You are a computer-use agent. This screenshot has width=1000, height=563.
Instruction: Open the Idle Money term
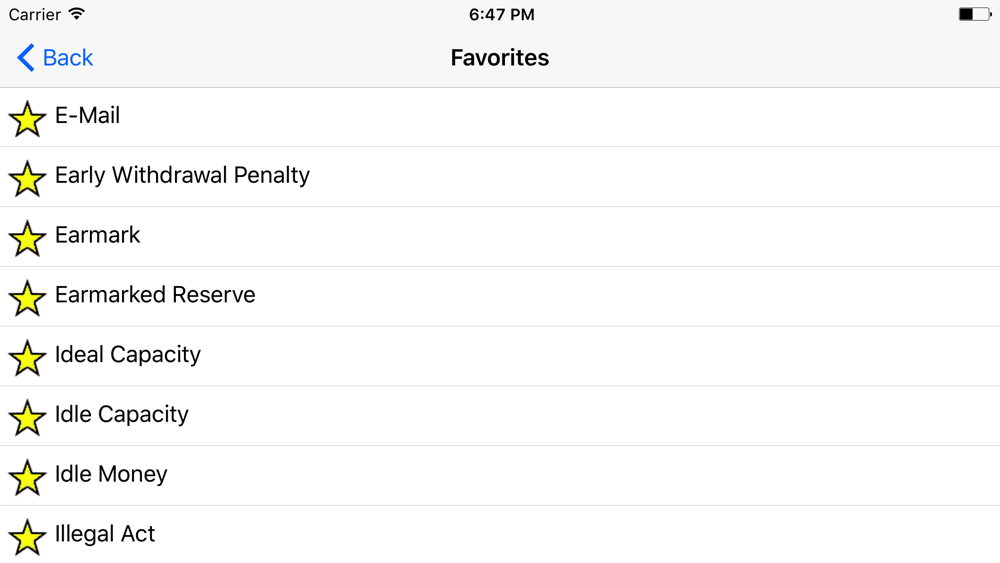click(x=500, y=476)
